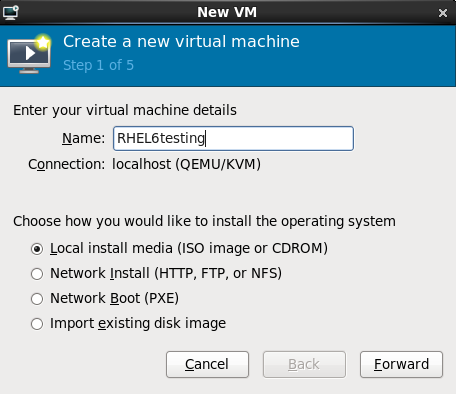Screen dimensions: 456x394
Task: Click the 'localhost (QEMU/KVM)' connection text
Action: 186,164
